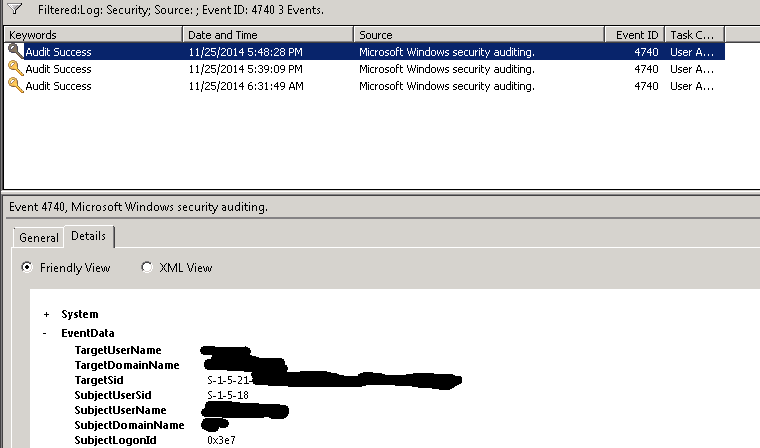Image resolution: width=760 pixels, height=448 pixels.
Task: Click the key icon of the 6:31:49 AM event
Action: [15, 86]
